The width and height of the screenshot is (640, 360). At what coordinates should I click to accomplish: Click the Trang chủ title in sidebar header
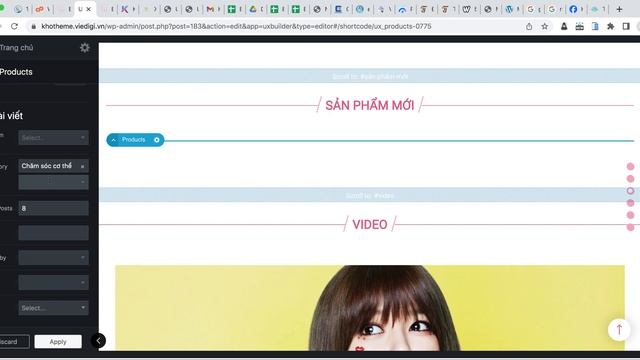(x=16, y=48)
